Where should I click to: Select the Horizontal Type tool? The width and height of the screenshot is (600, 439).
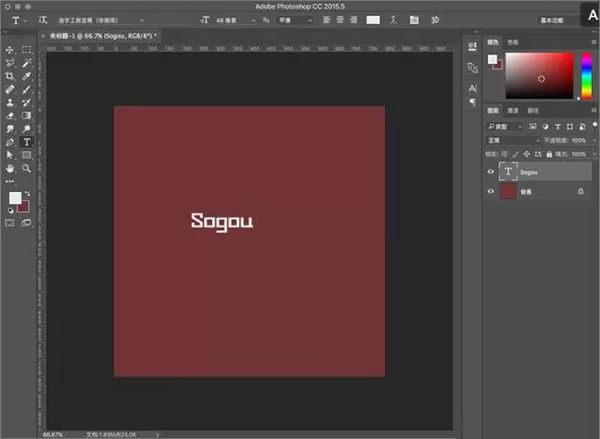point(26,142)
